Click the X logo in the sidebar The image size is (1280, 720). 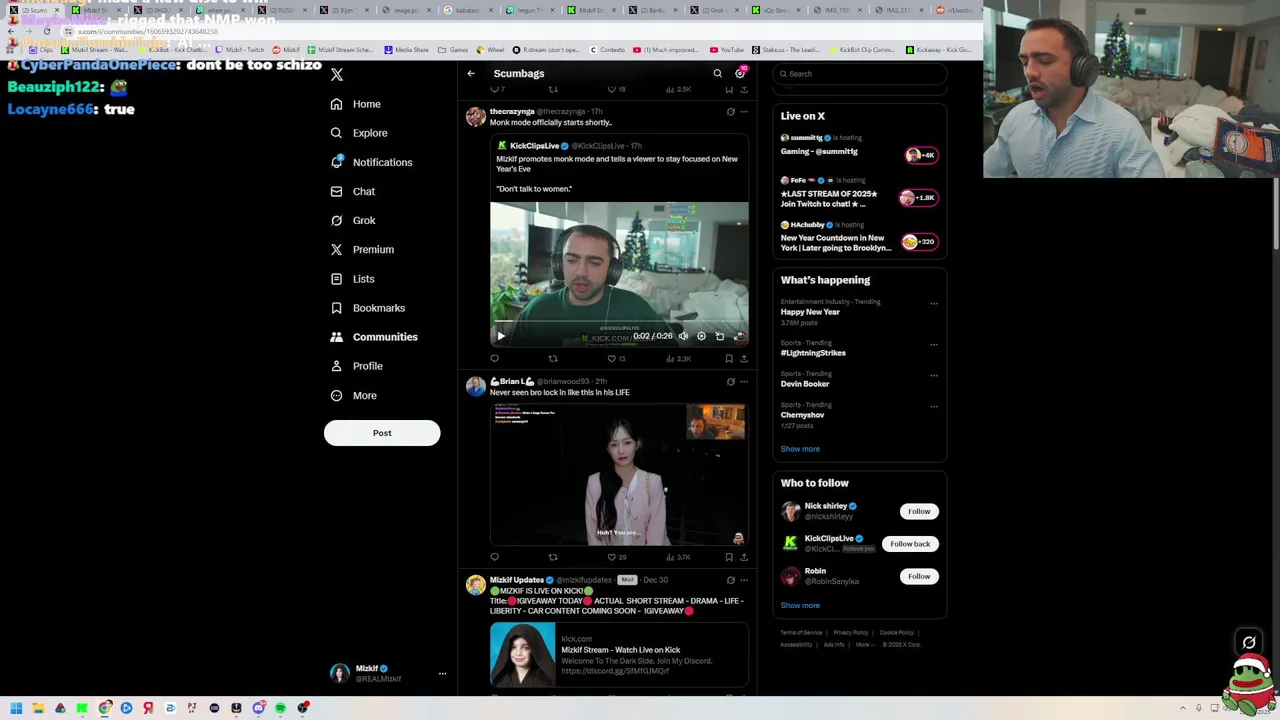point(337,75)
